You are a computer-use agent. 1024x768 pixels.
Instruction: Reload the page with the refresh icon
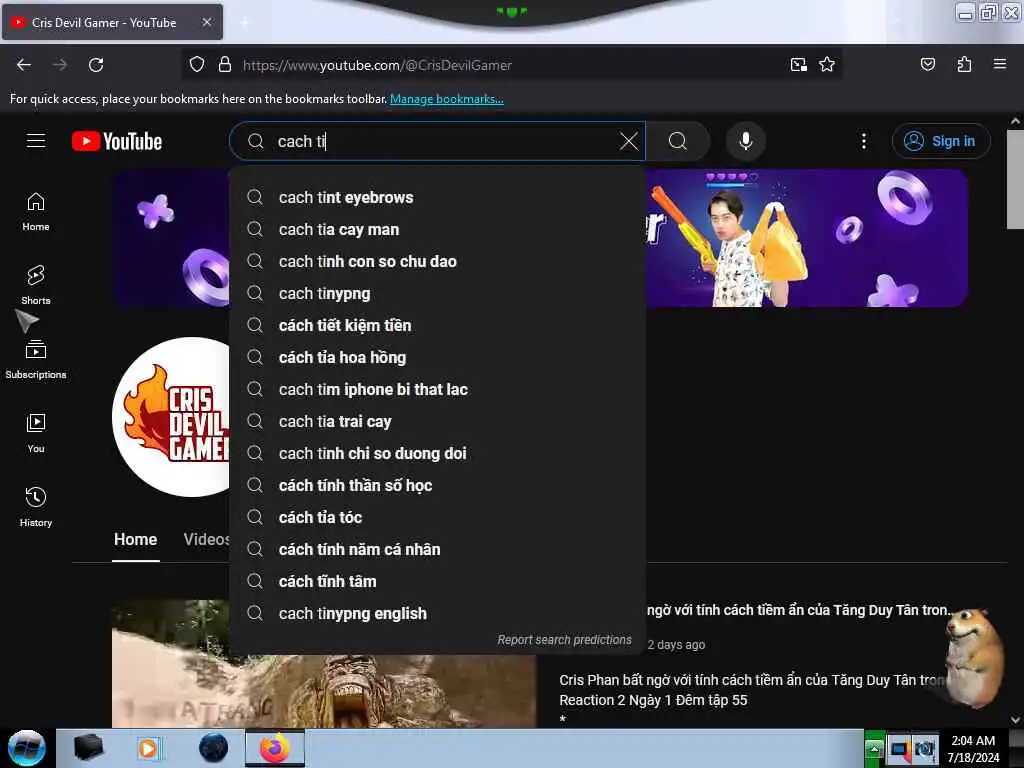(x=96, y=65)
